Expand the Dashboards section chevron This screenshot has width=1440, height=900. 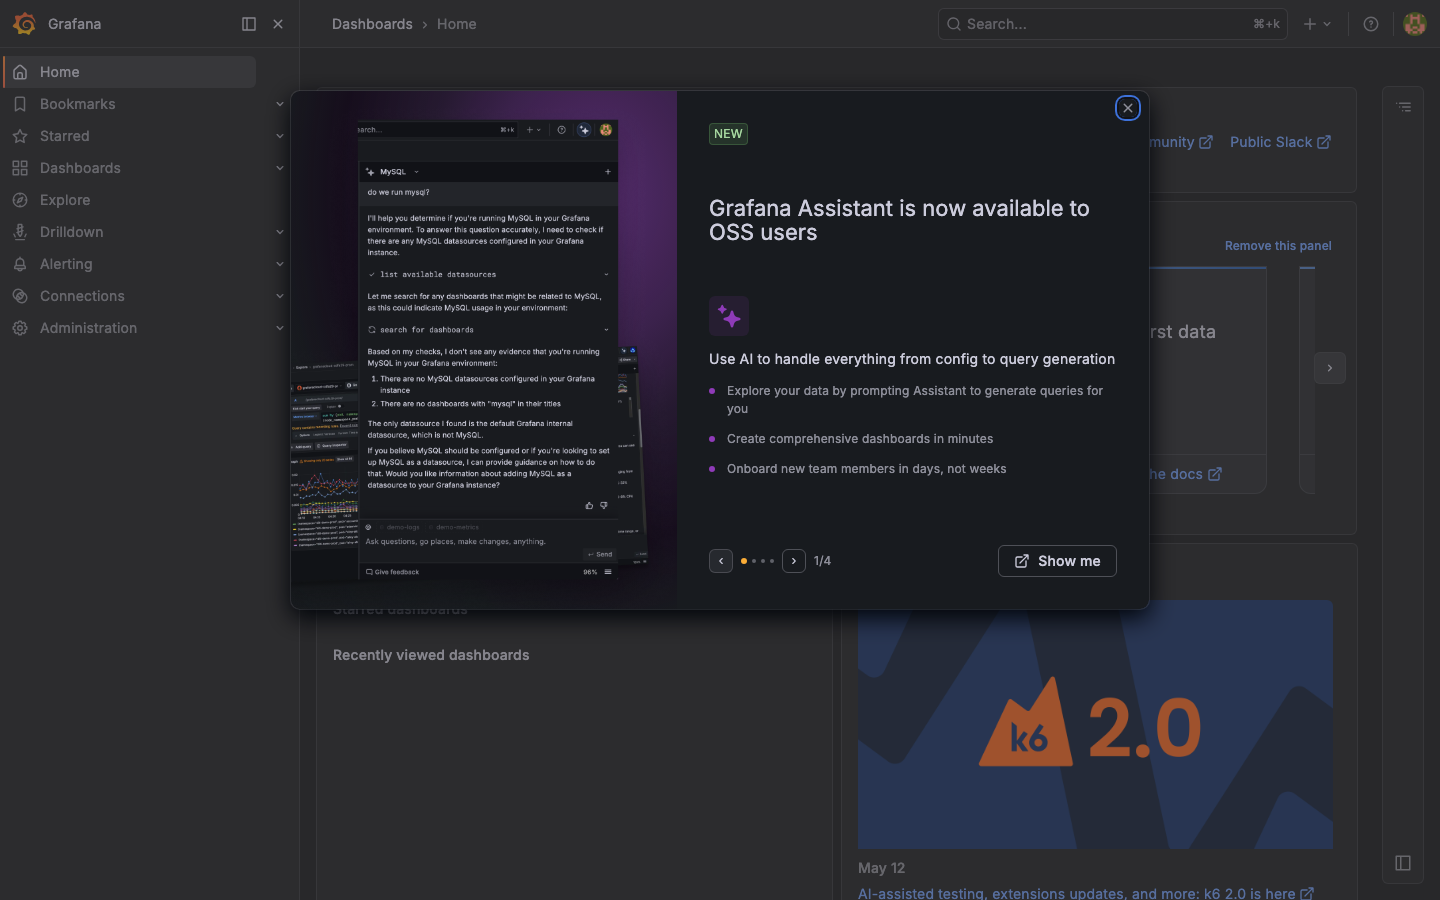(280, 168)
